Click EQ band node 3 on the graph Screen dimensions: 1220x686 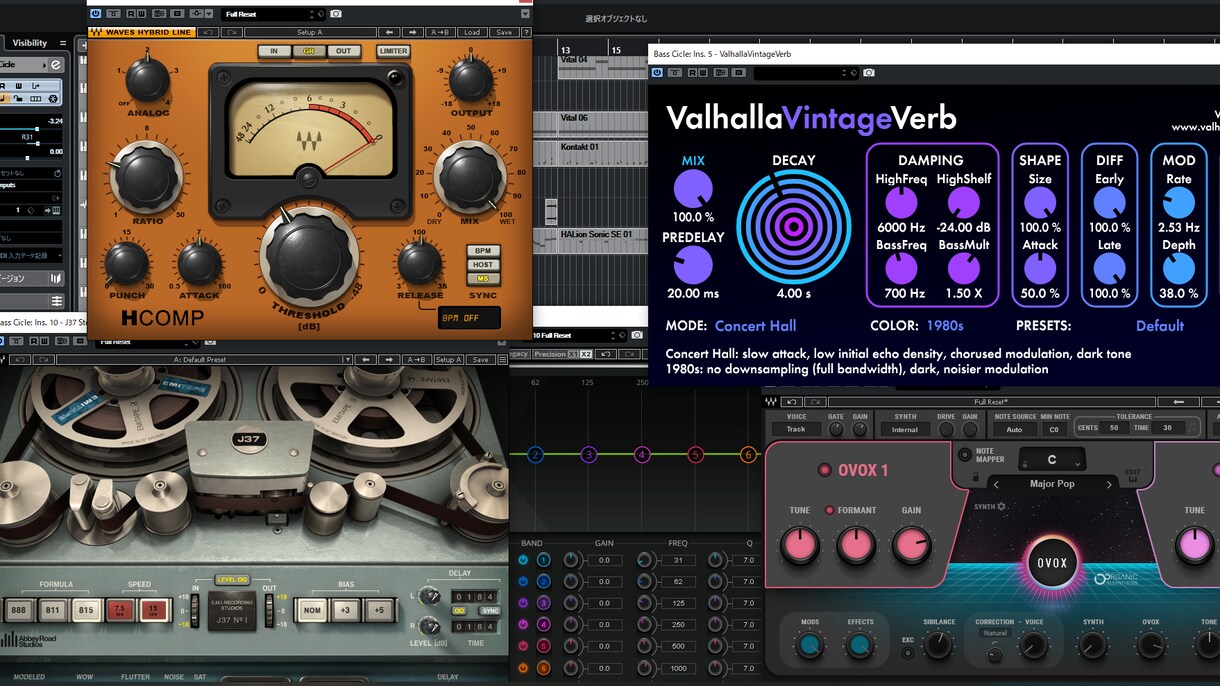point(589,455)
